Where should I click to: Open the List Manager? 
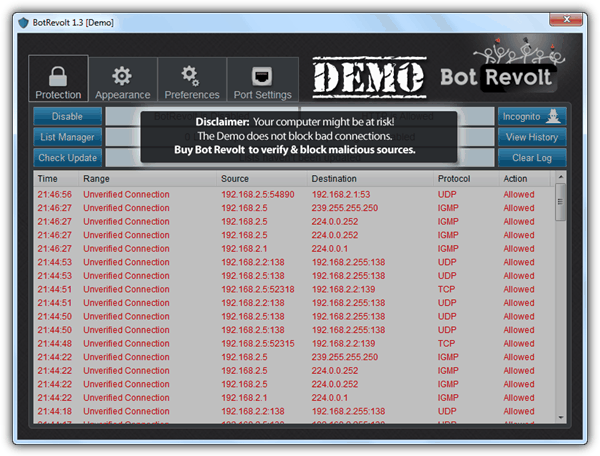point(67,137)
